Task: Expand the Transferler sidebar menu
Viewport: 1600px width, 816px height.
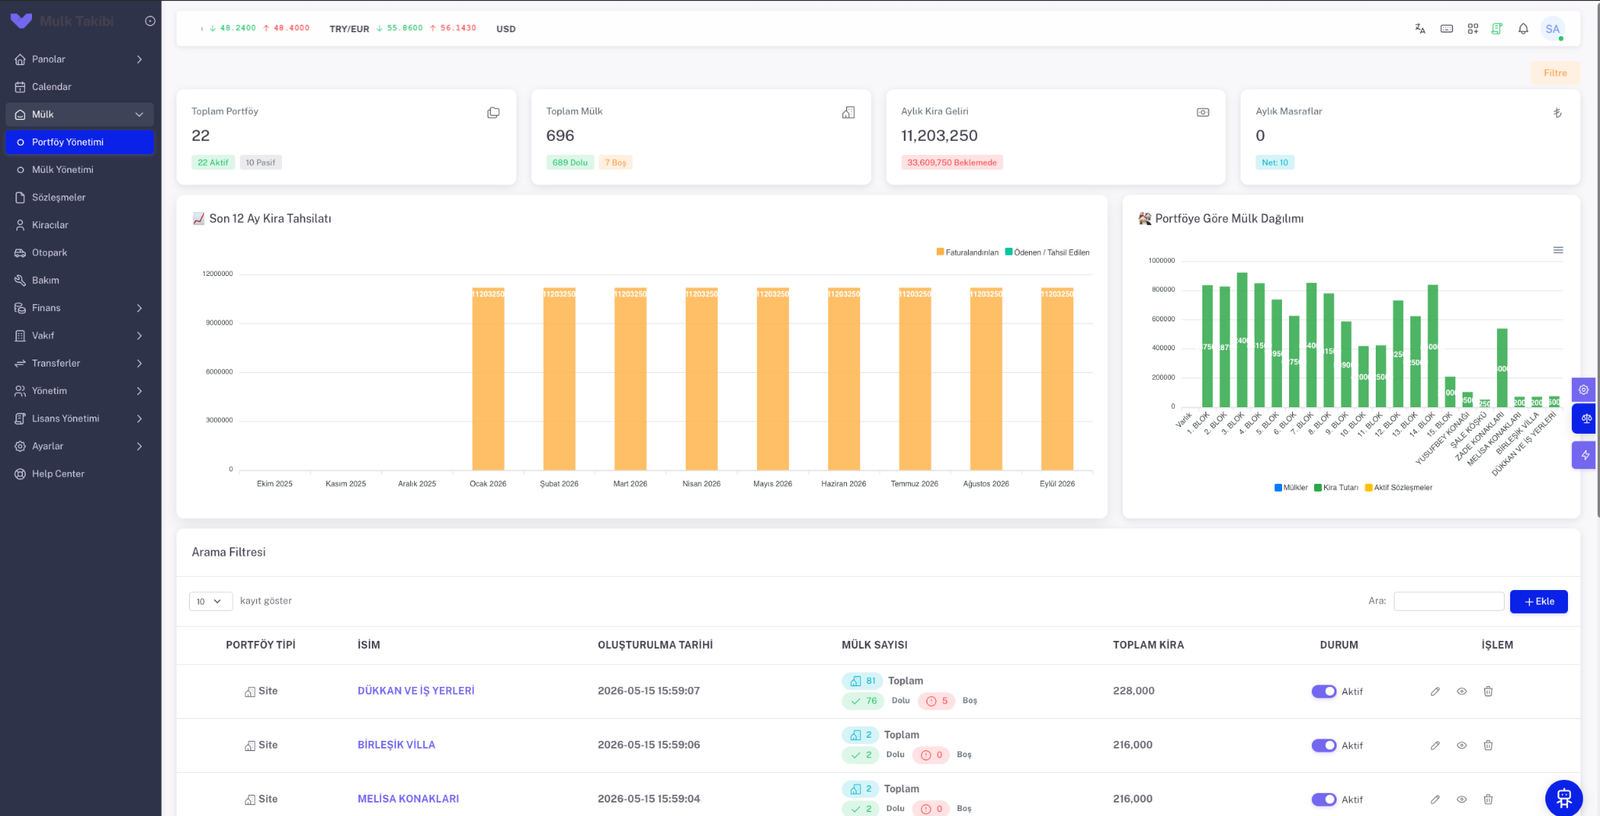Action: click(80, 363)
